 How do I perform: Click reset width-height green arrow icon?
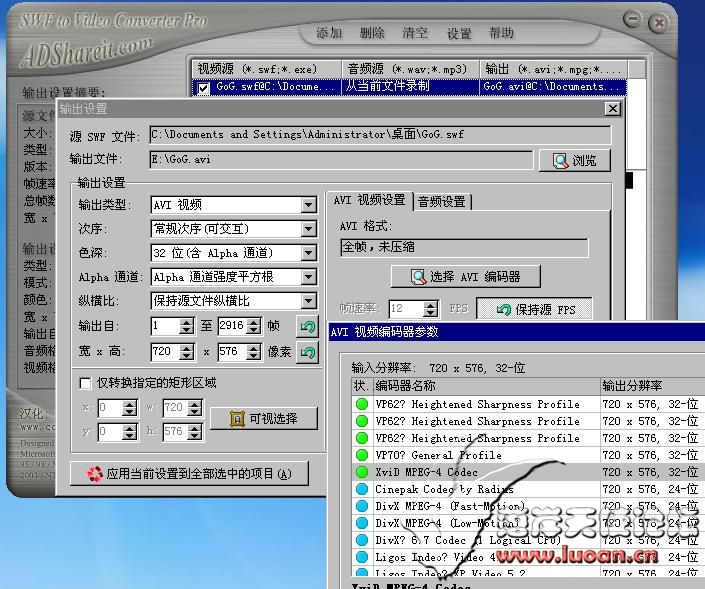pyautogui.click(x=308, y=352)
